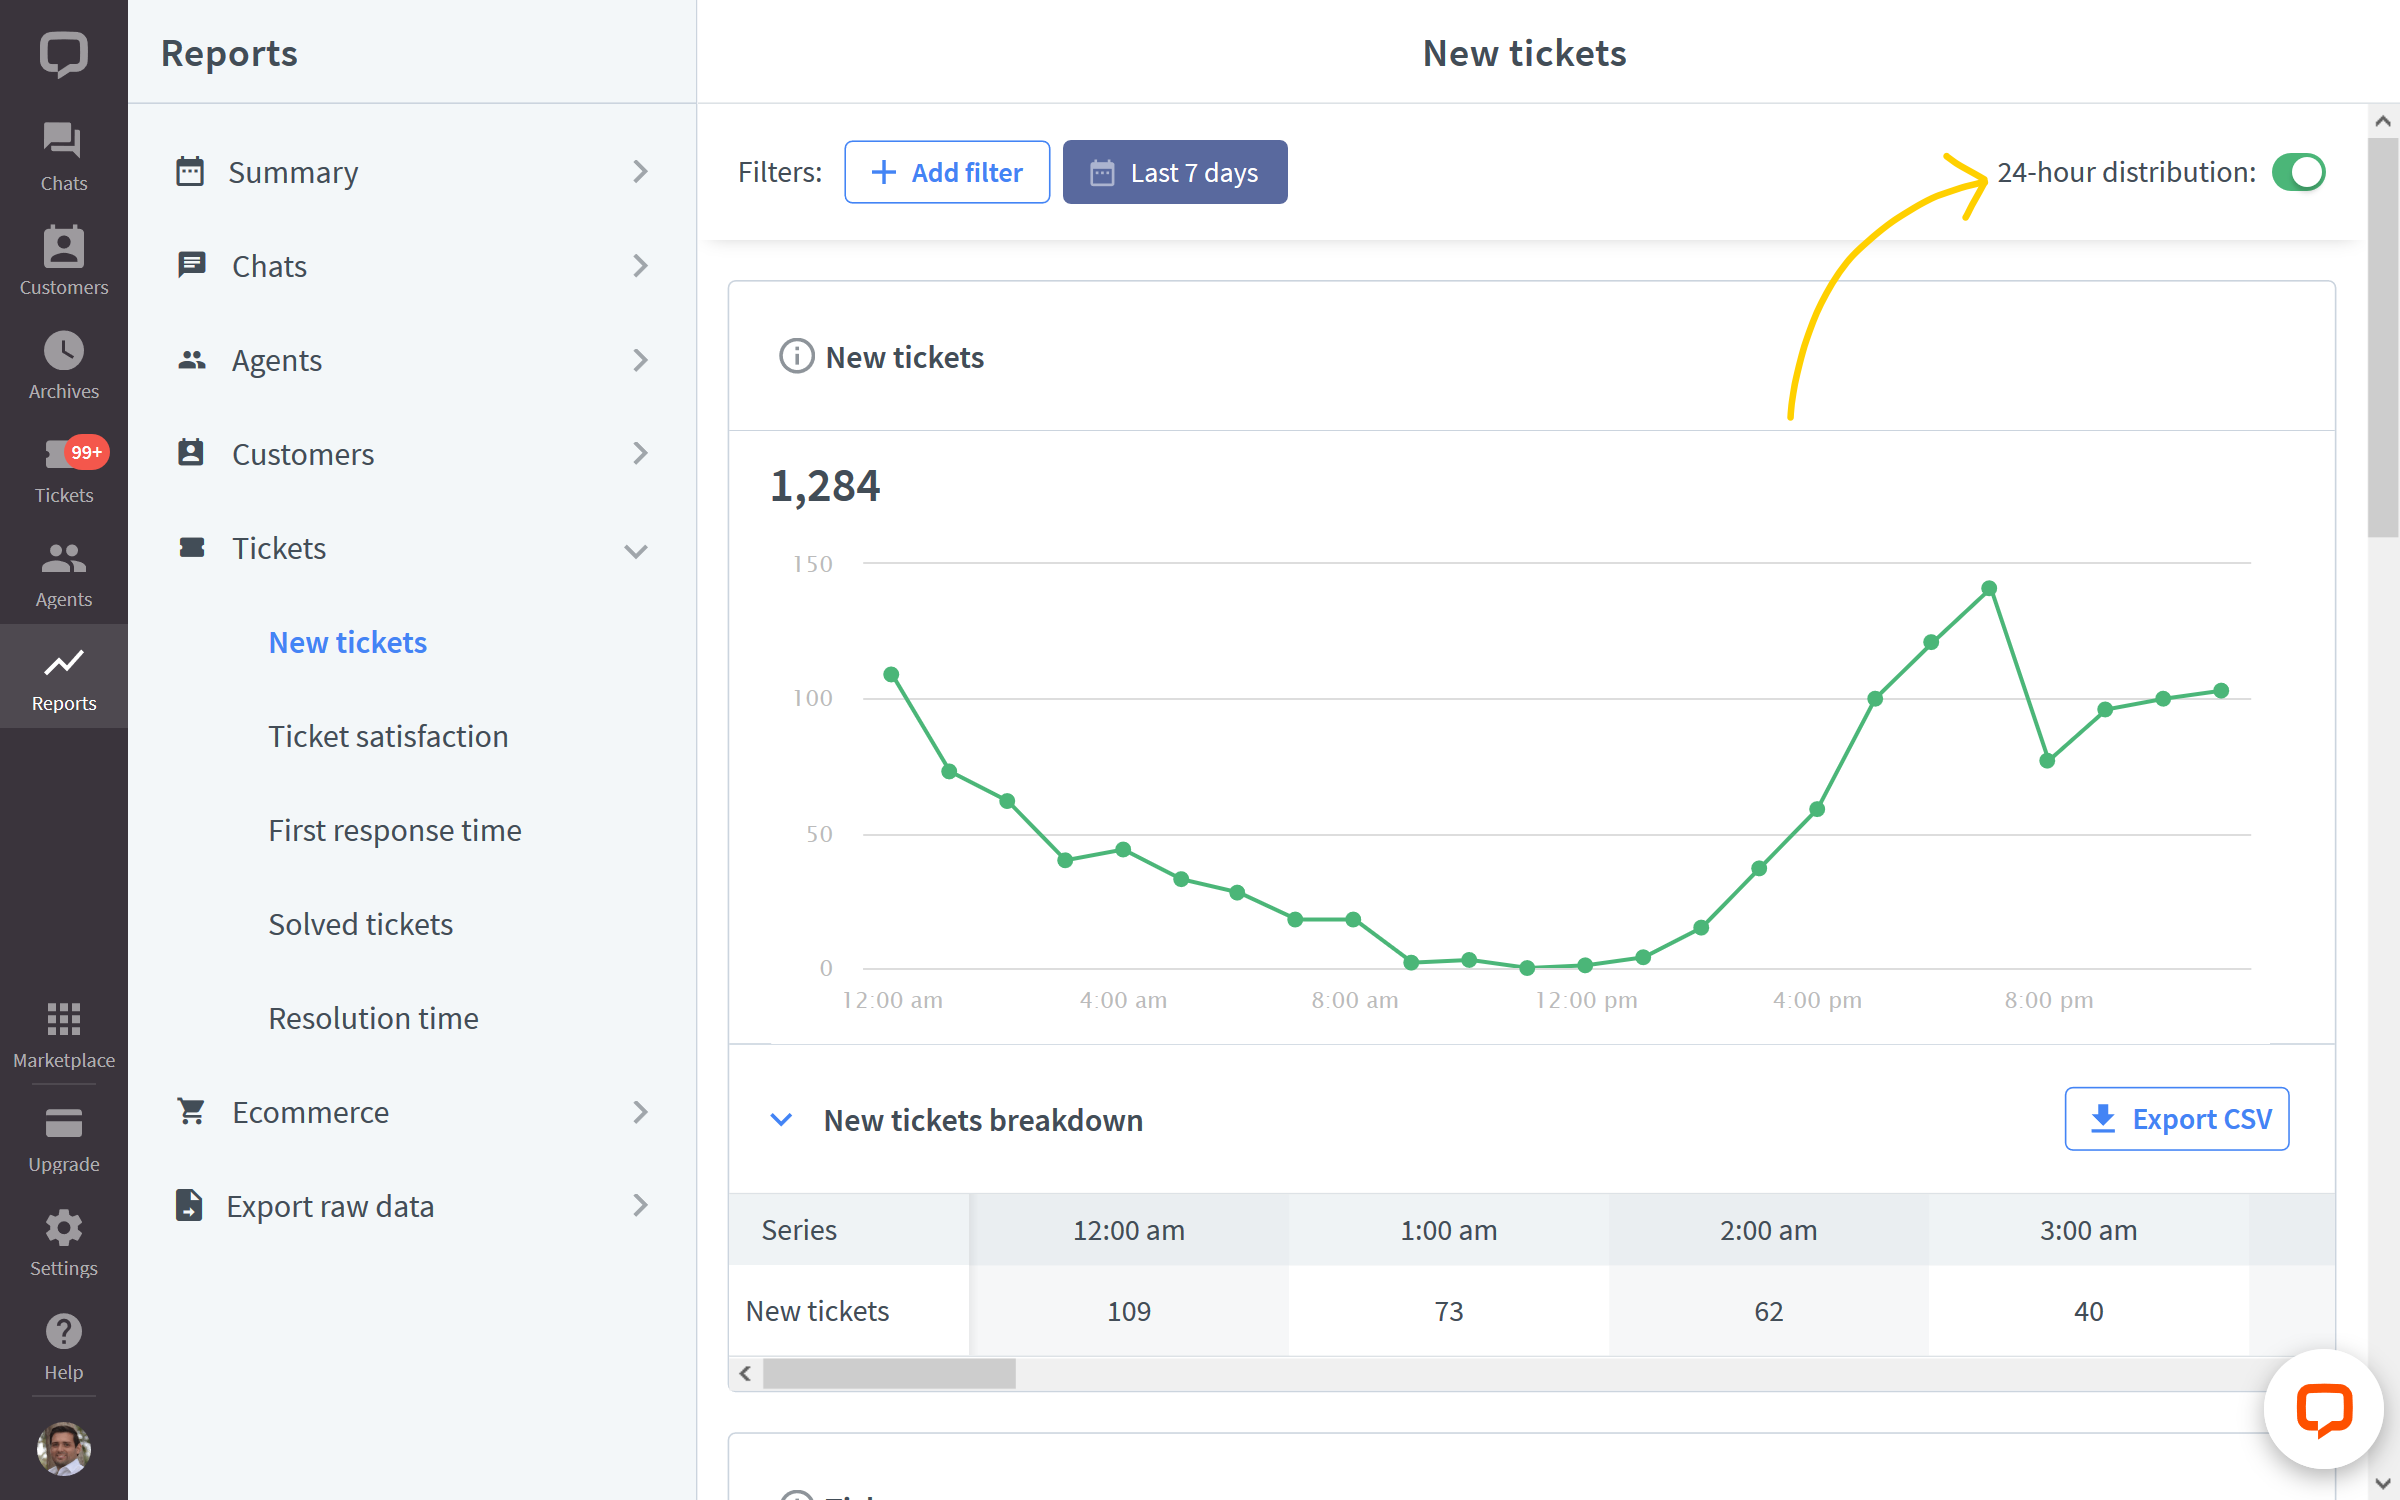
Task: Click the table cell showing 40
Action: 2088,1310
